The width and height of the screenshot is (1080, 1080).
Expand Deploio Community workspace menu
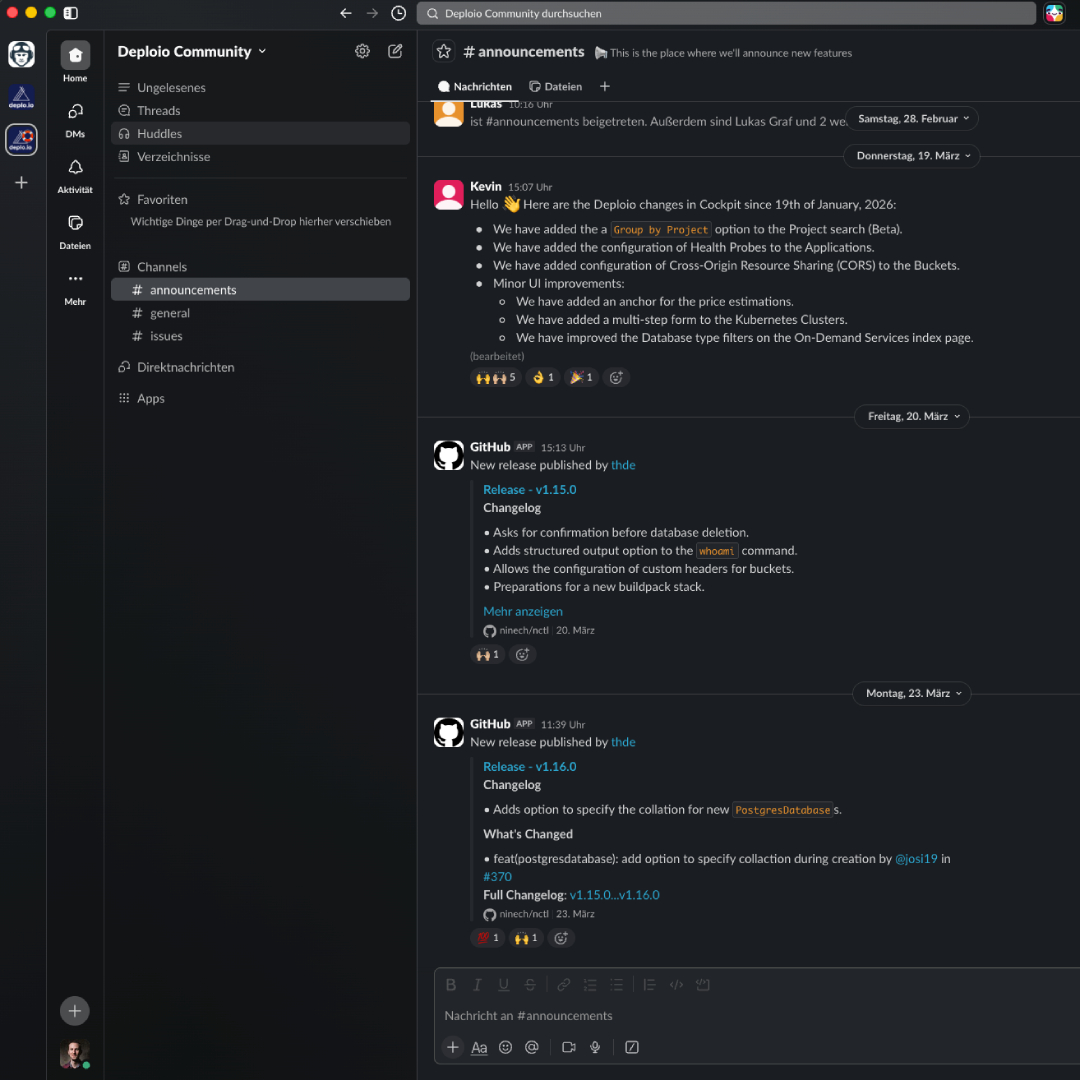(x=191, y=52)
